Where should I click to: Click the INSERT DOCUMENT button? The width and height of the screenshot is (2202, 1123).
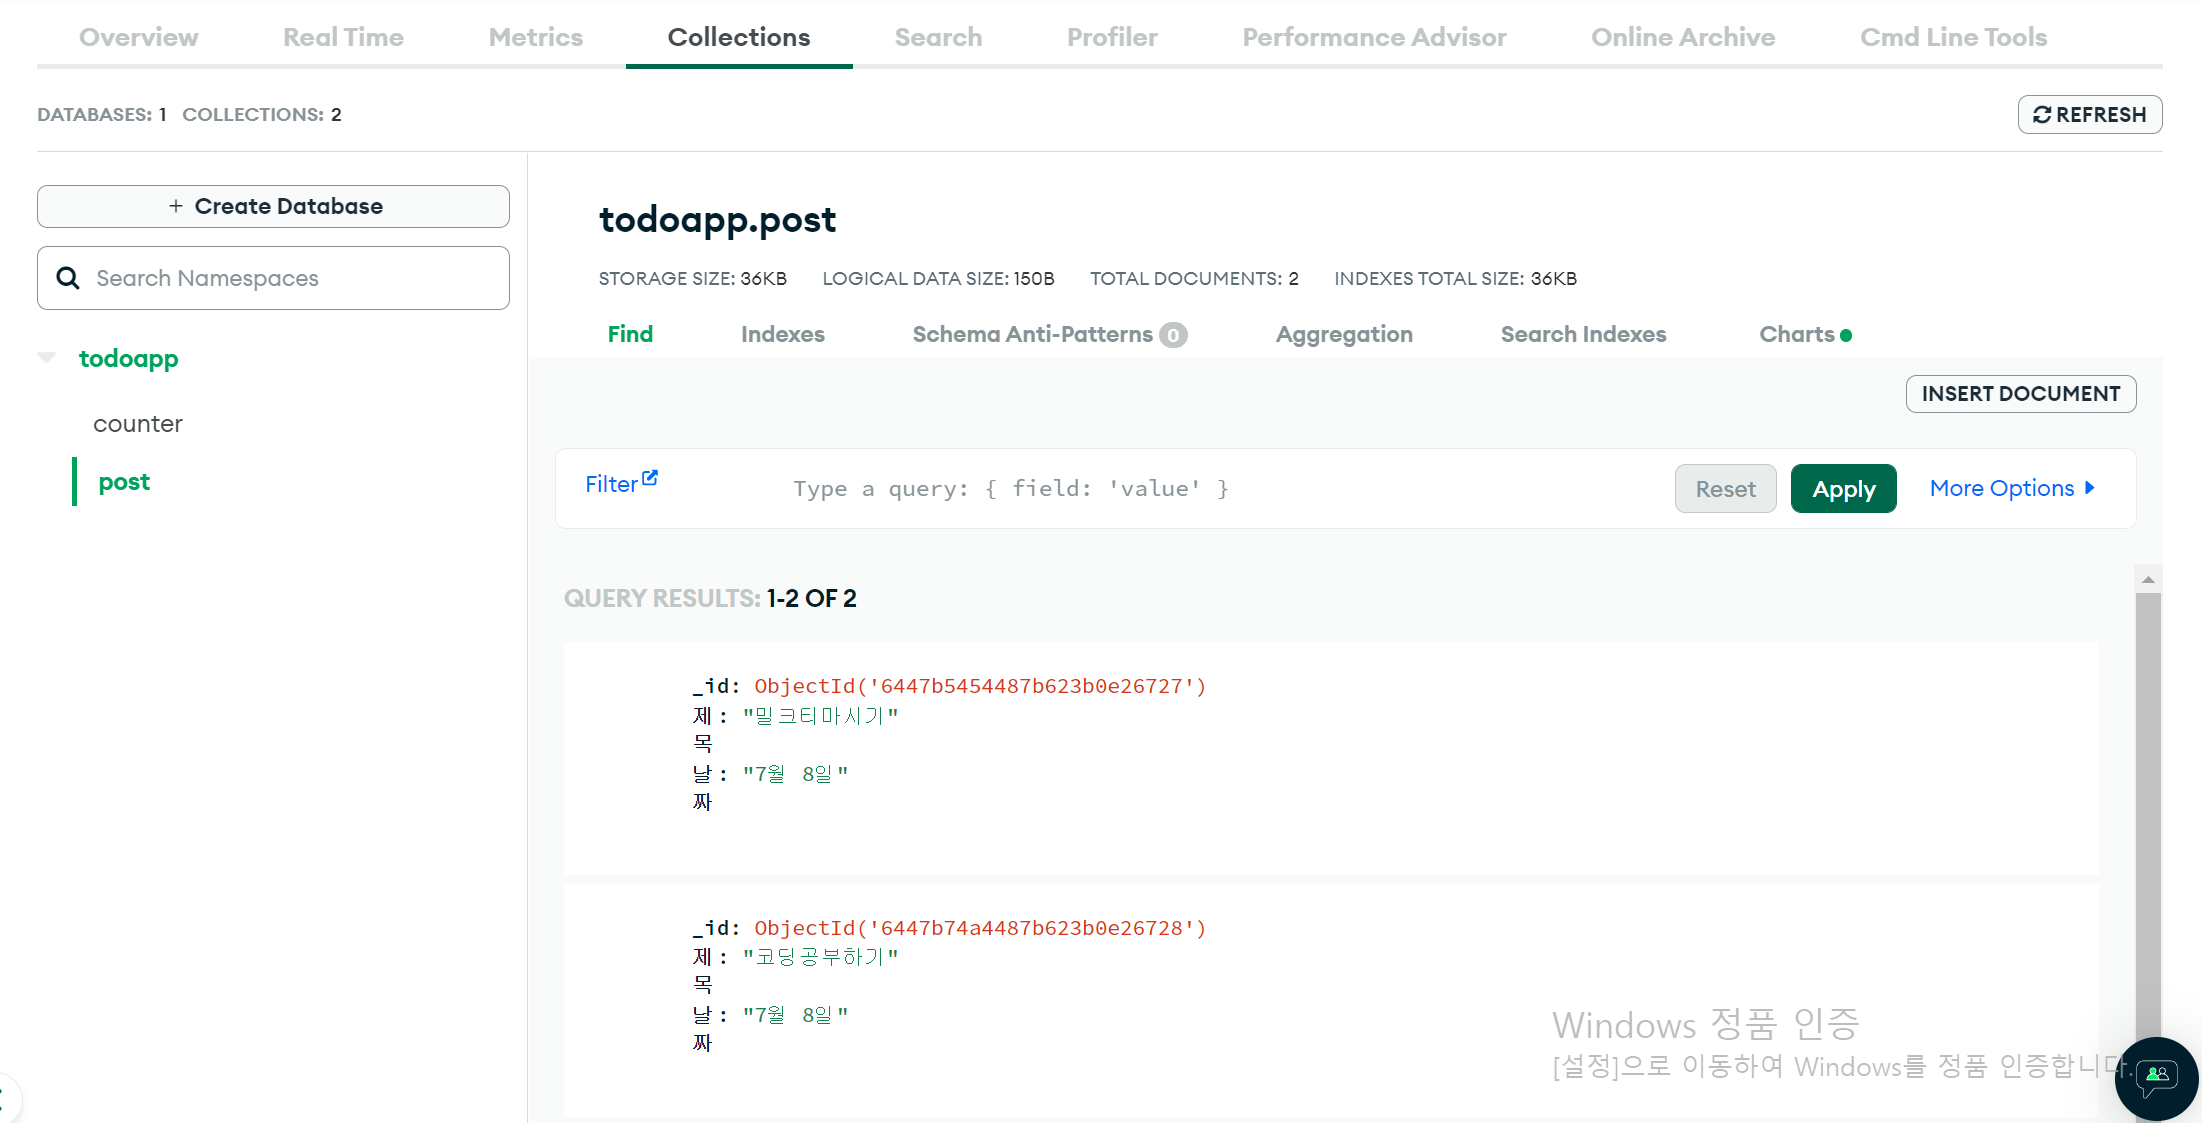pos(2021,394)
